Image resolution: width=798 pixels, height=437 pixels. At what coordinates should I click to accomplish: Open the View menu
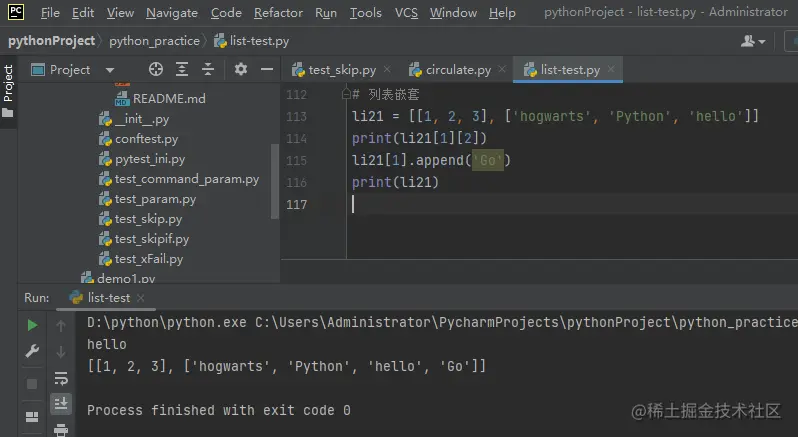120,13
